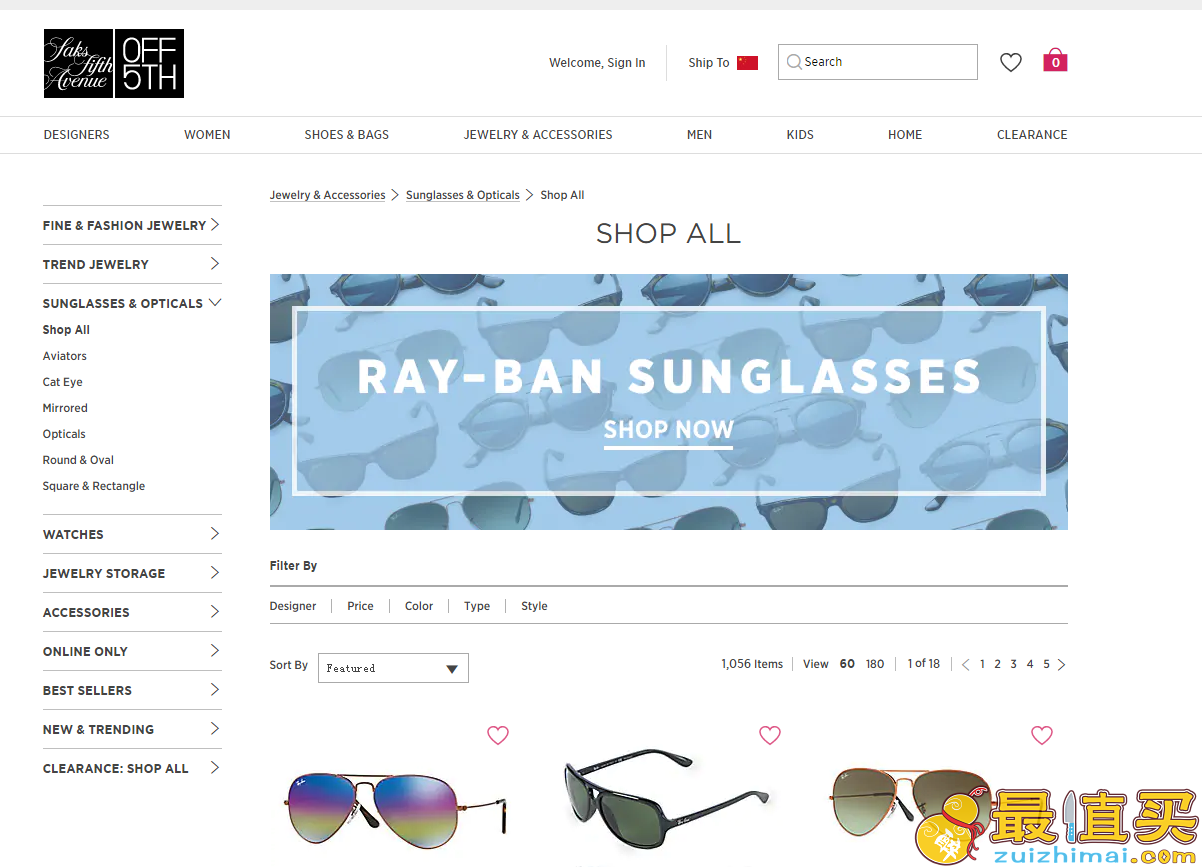Screen dimensions: 1202x867
Task: Select Round & Oval subcategory
Action: (x=78, y=460)
